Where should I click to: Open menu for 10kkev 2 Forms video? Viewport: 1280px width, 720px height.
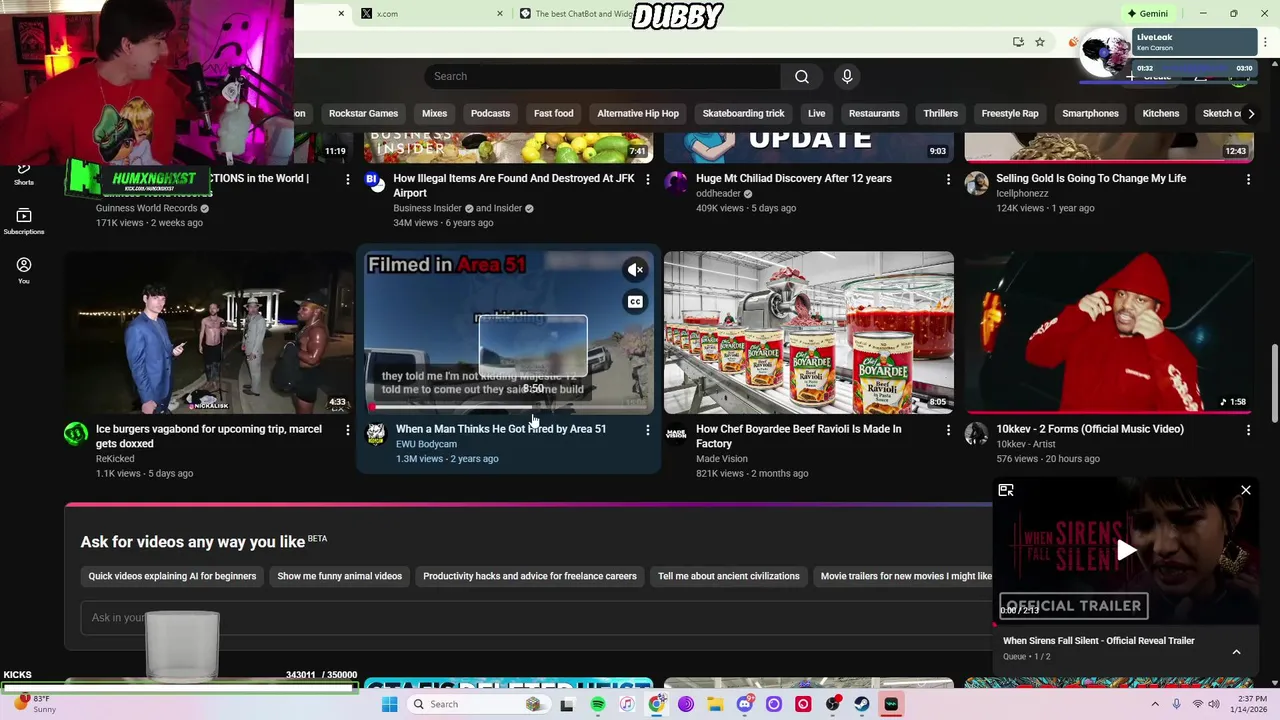[x=1248, y=430]
